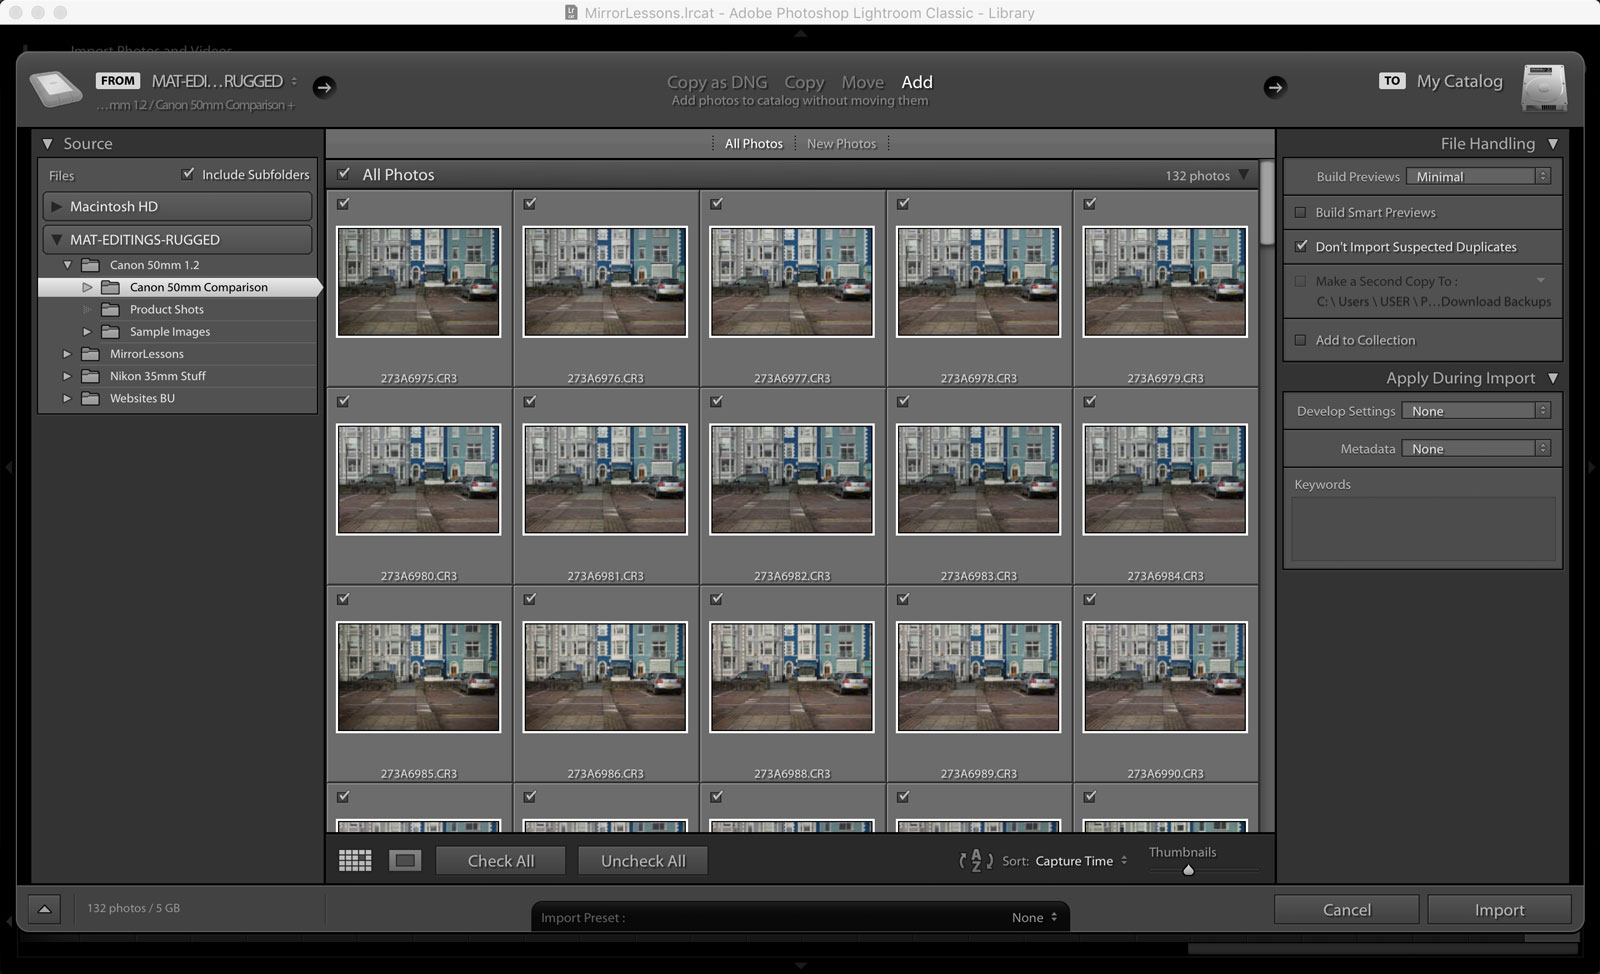Click the source drive icon at top left
This screenshot has width=1600, height=974.
(x=55, y=89)
